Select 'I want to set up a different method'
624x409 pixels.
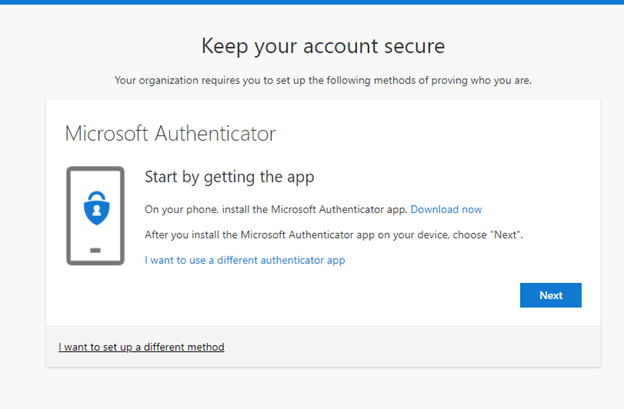coord(141,347)
